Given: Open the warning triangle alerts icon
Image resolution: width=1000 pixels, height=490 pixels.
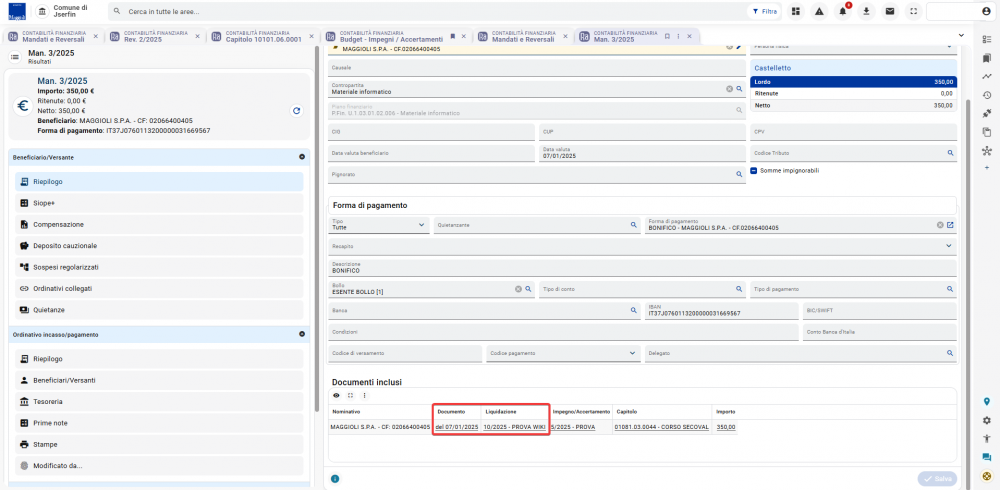Looking at the screenshot, I should point(819,11).
